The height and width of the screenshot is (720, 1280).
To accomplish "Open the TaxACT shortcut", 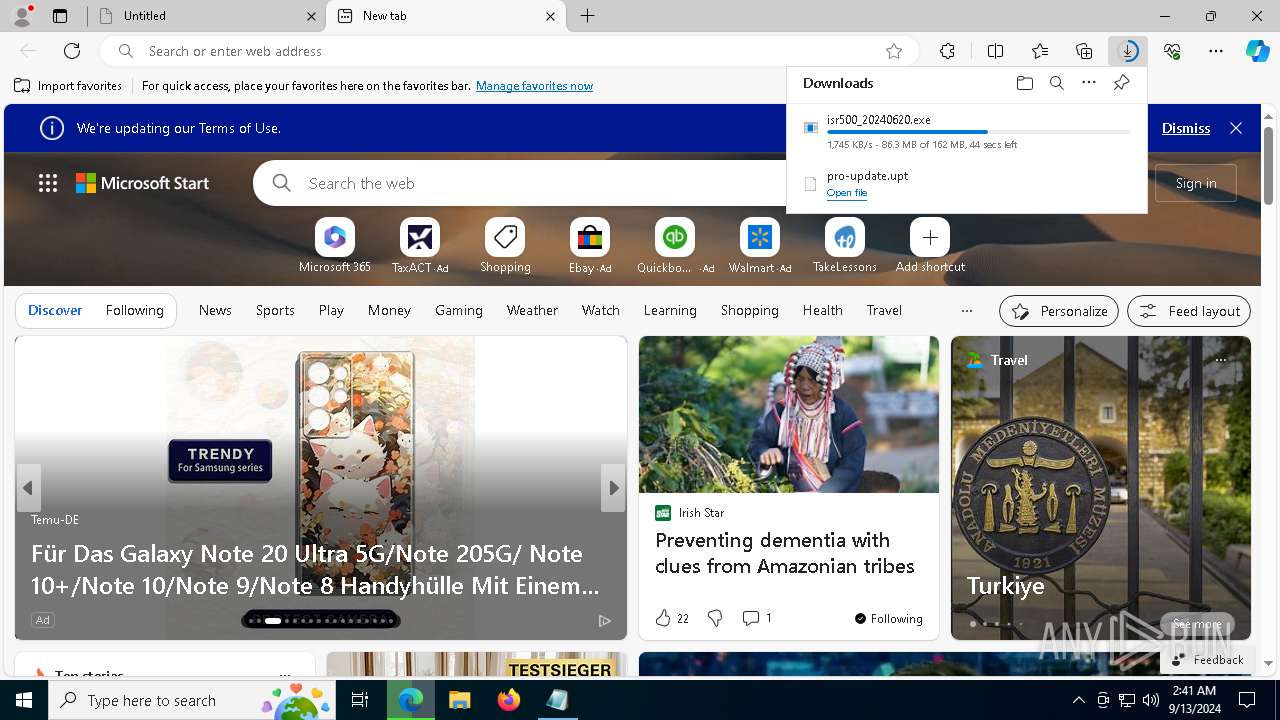I will [420, 246].
